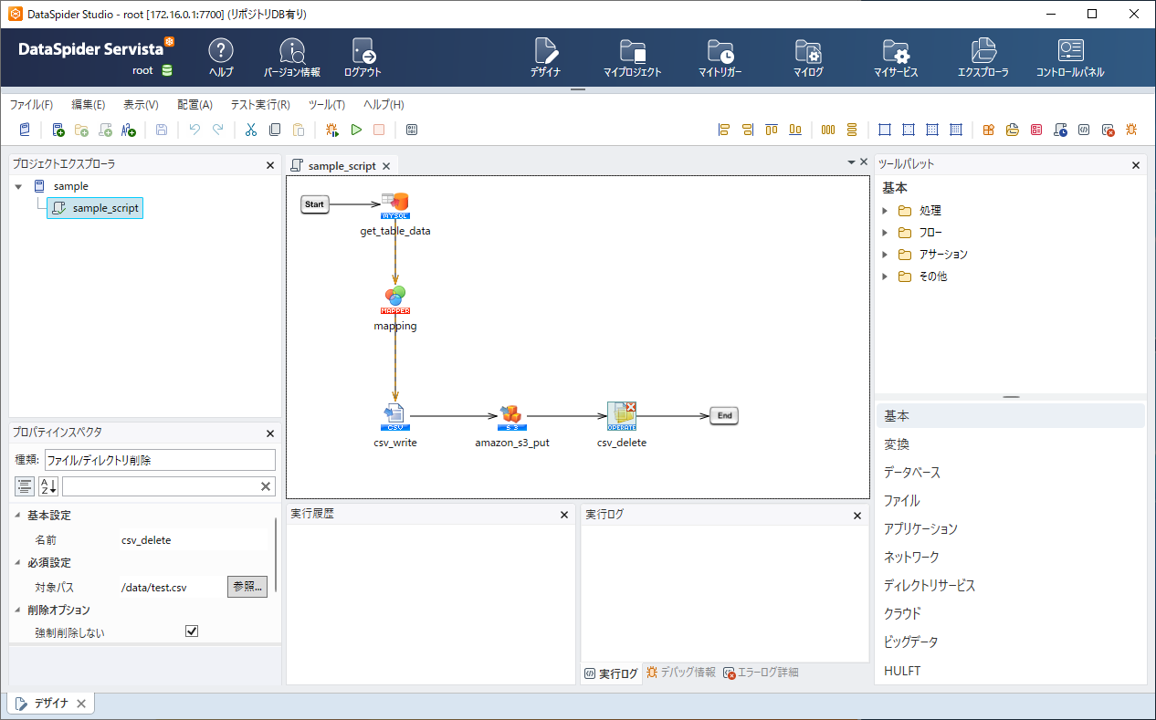Select sample_script in project explorer tree

coord(95,208)
